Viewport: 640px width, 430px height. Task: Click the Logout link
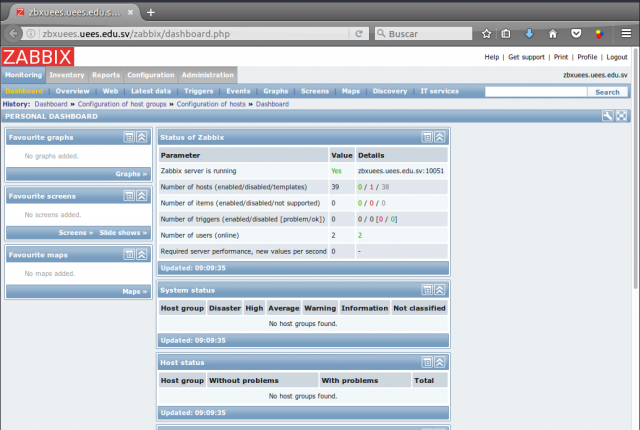coord(617,57)
